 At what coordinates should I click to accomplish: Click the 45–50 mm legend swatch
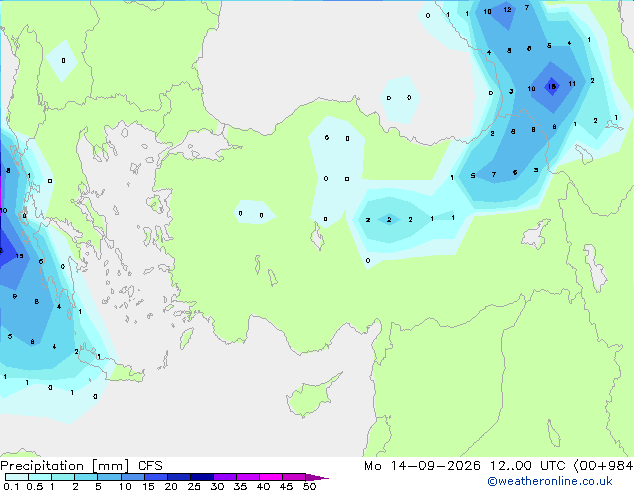pyautogui.click(x=294, y=477)
